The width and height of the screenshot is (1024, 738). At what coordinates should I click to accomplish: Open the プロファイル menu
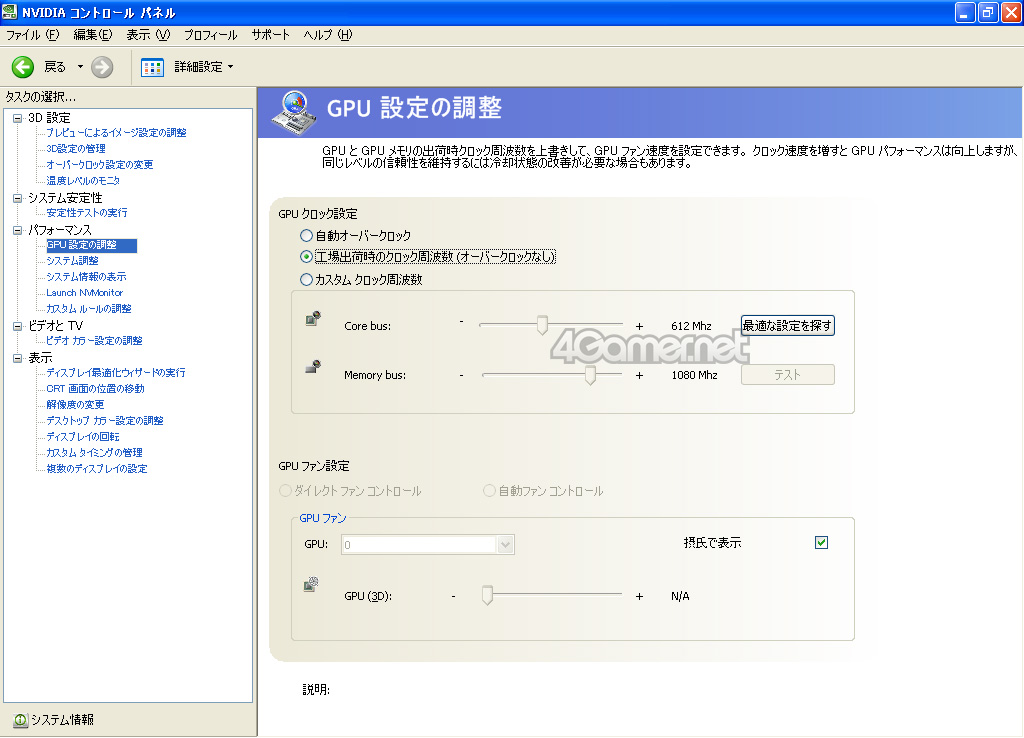[x=210, y=35]
